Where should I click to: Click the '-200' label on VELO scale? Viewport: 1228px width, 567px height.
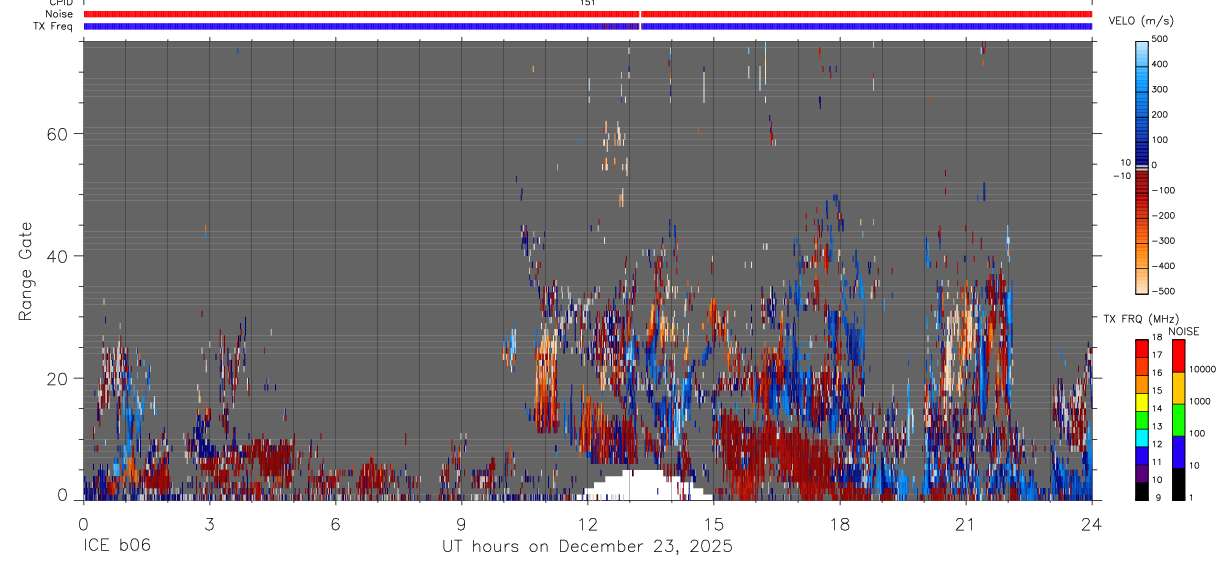(1161, 215)
